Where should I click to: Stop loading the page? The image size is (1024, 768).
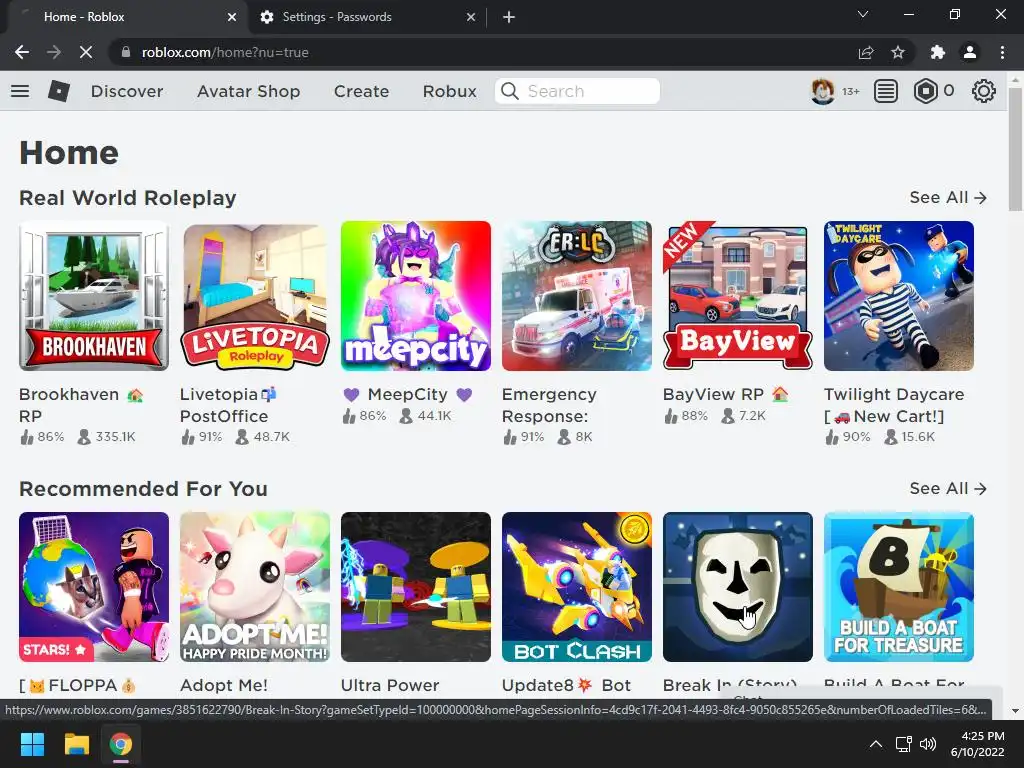86,52
